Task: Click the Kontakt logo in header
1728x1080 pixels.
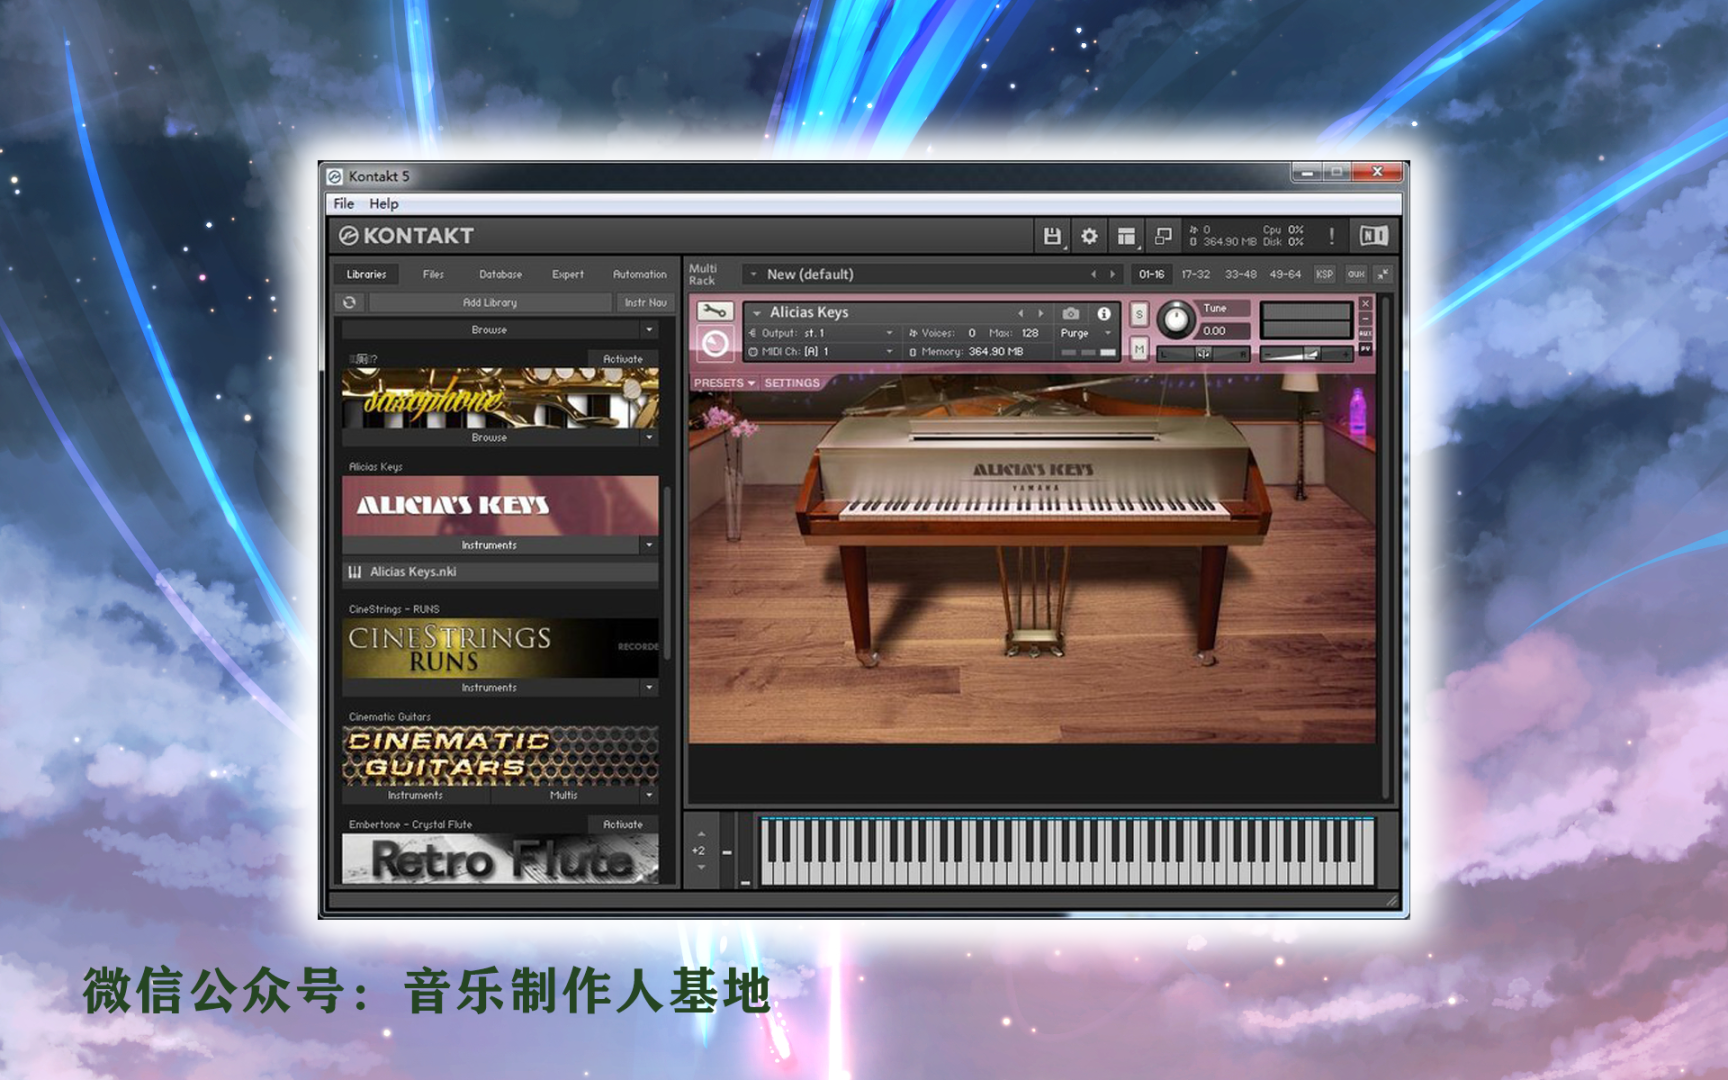Action: (406, 236)
